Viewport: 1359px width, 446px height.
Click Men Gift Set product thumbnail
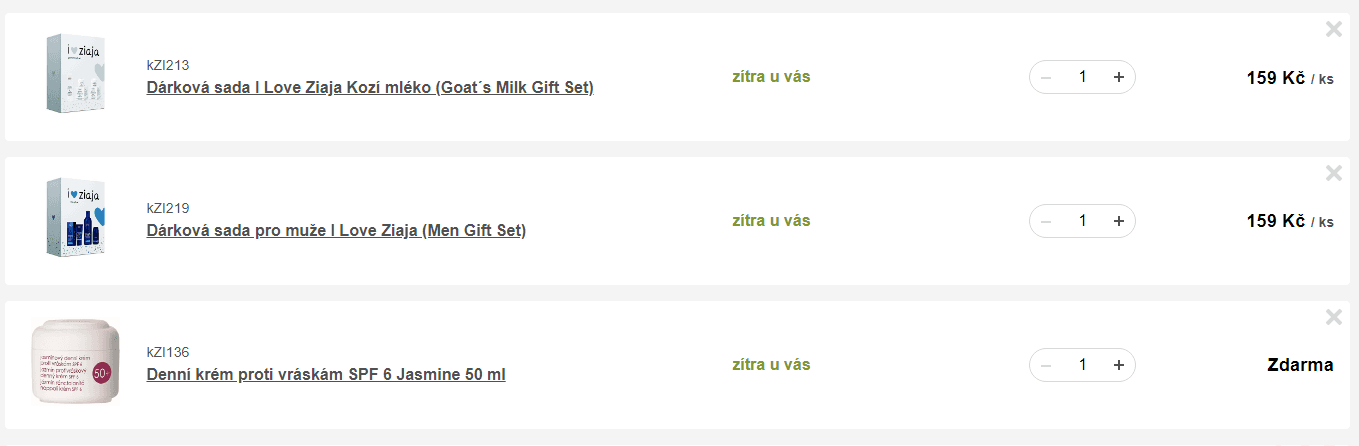click(75, 220)
